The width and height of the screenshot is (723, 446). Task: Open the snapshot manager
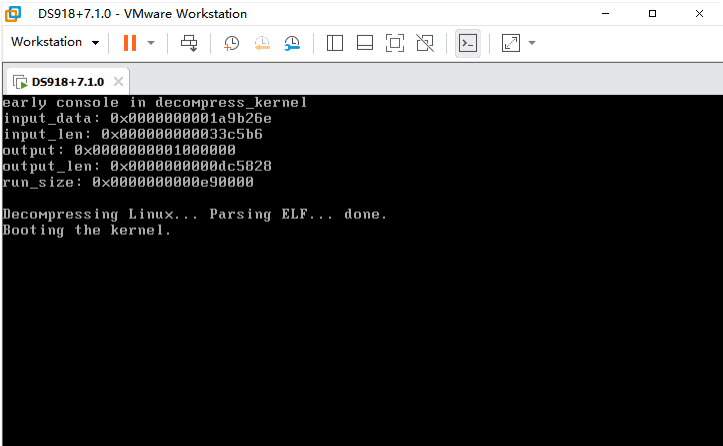[x=292, y=43]
